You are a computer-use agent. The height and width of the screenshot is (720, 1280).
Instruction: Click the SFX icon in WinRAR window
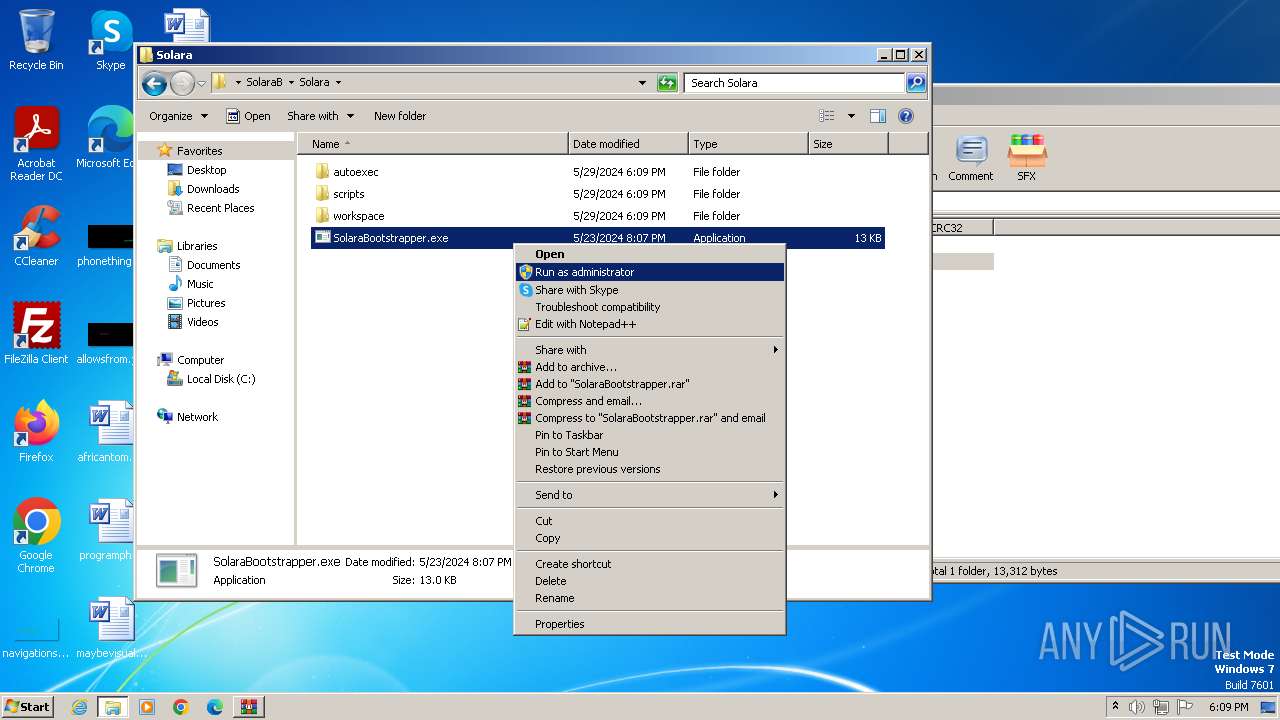click(x=1027, y=158)
